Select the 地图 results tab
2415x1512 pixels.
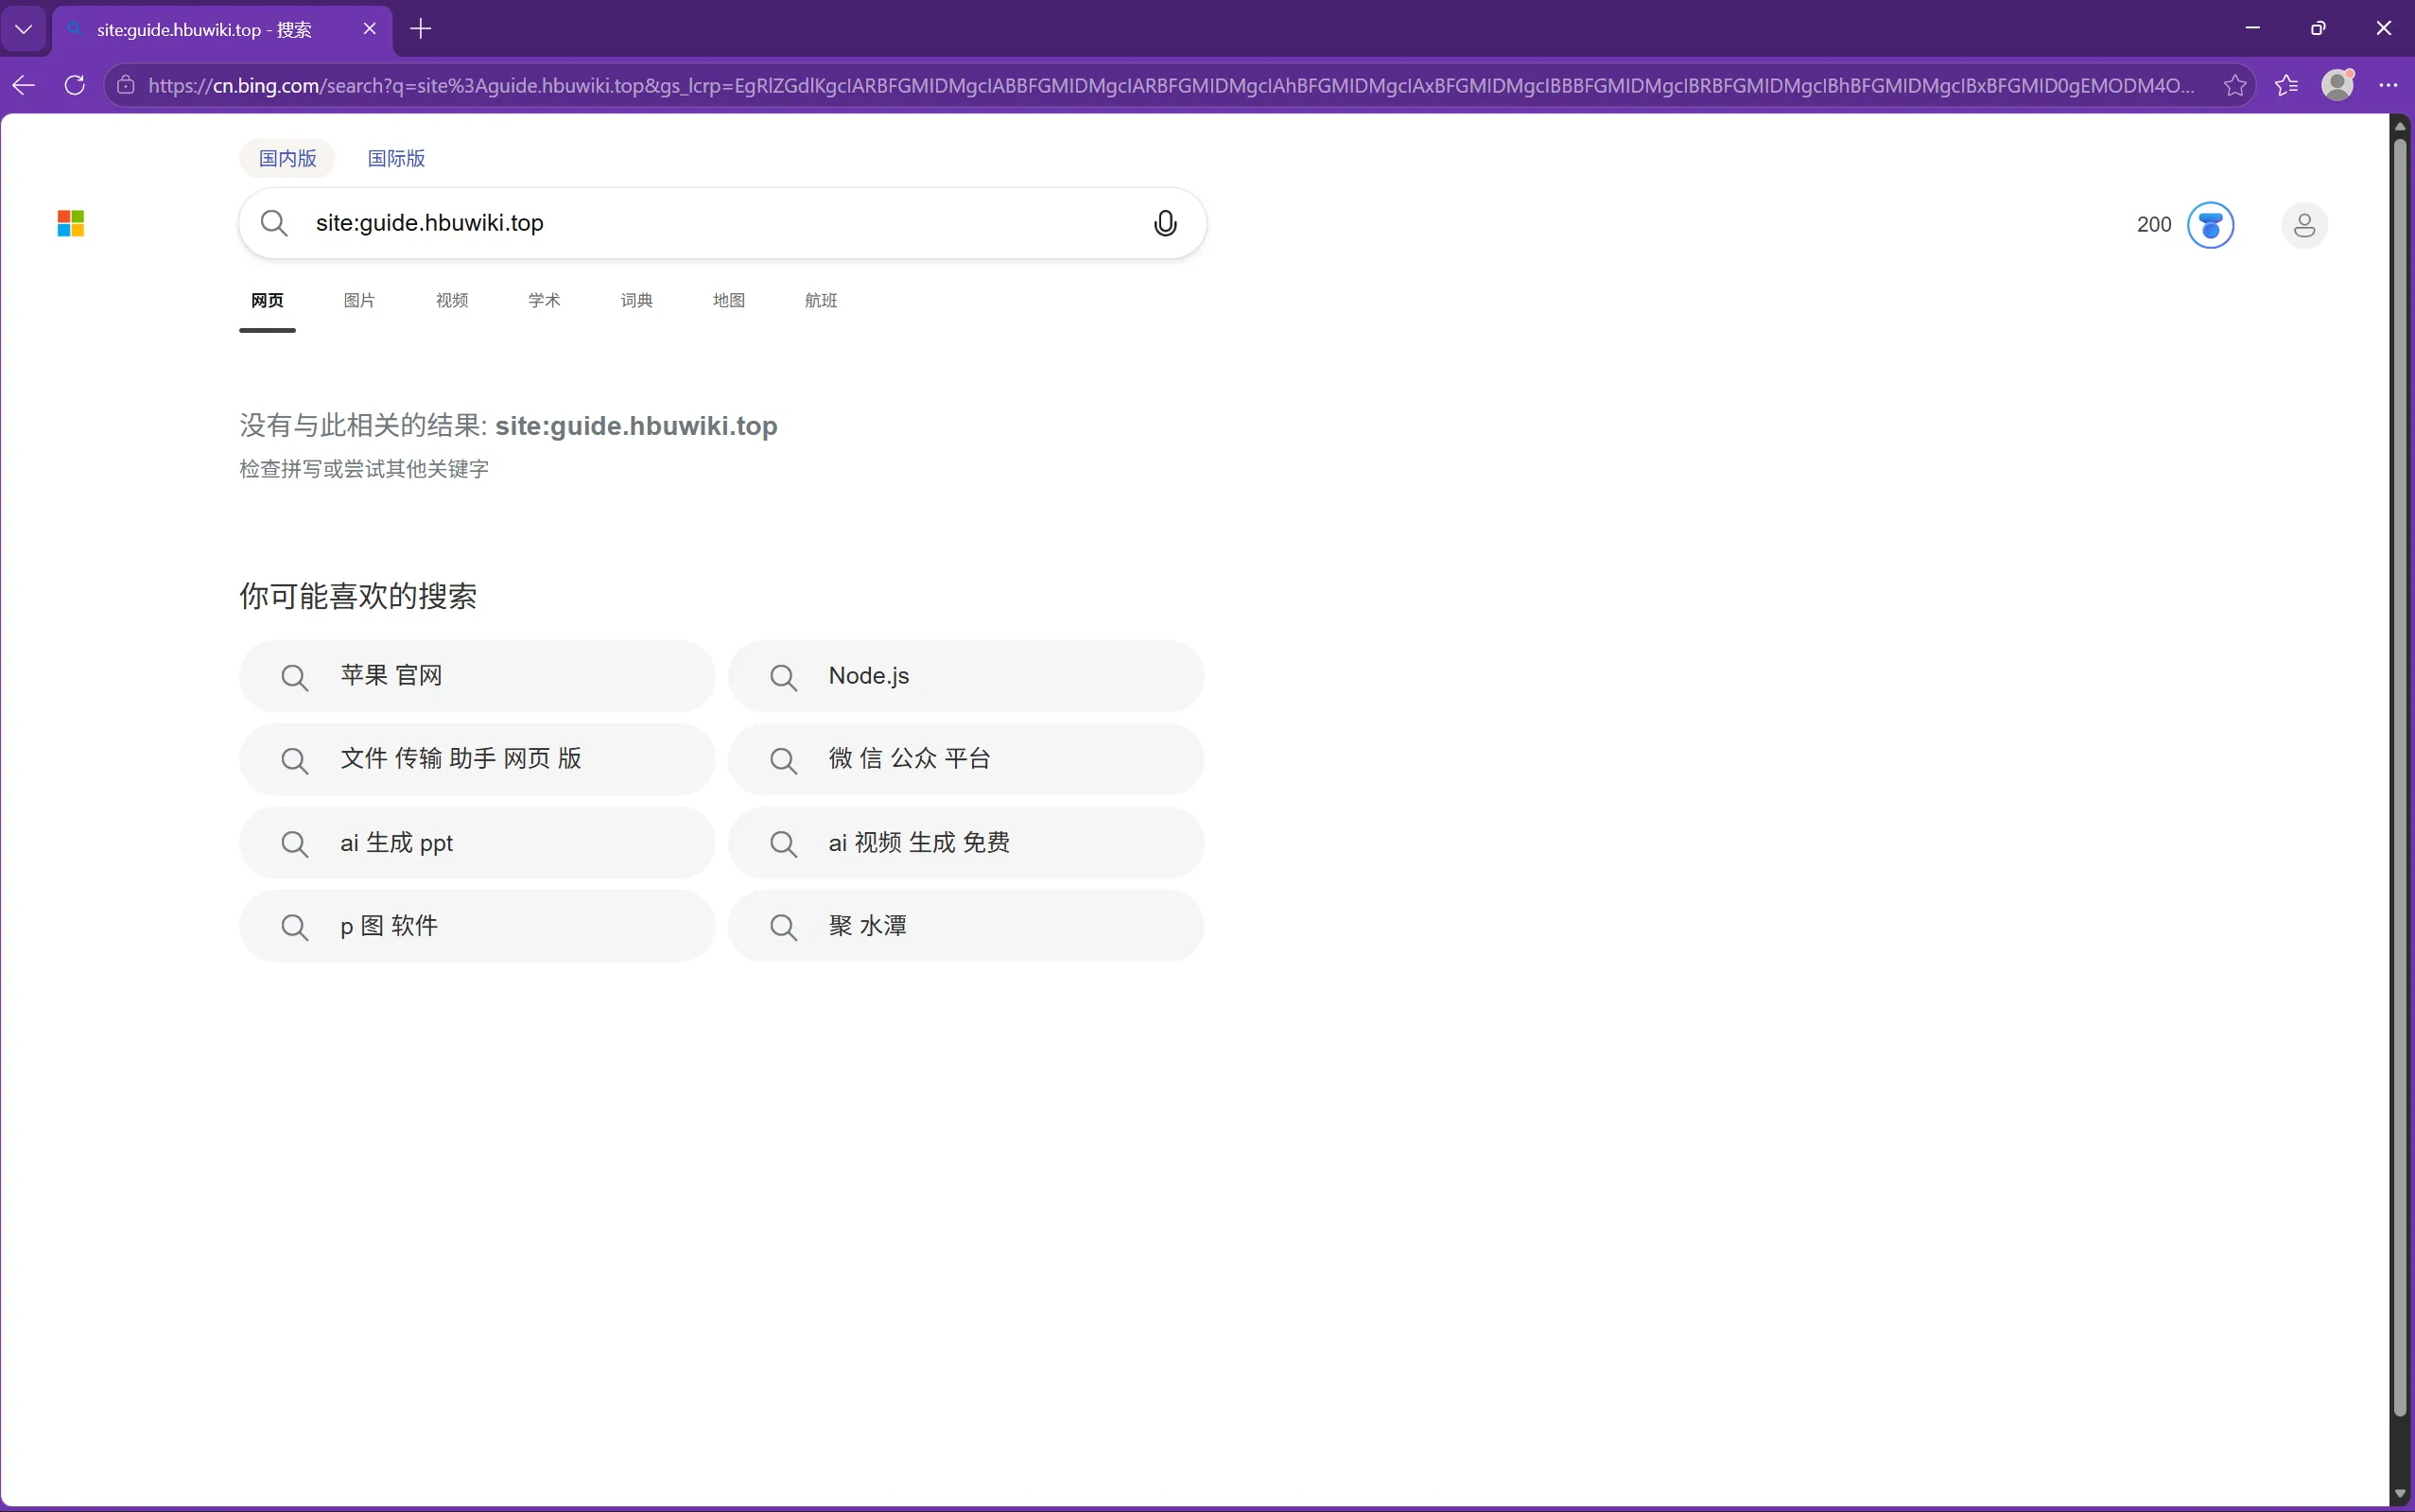729,301
